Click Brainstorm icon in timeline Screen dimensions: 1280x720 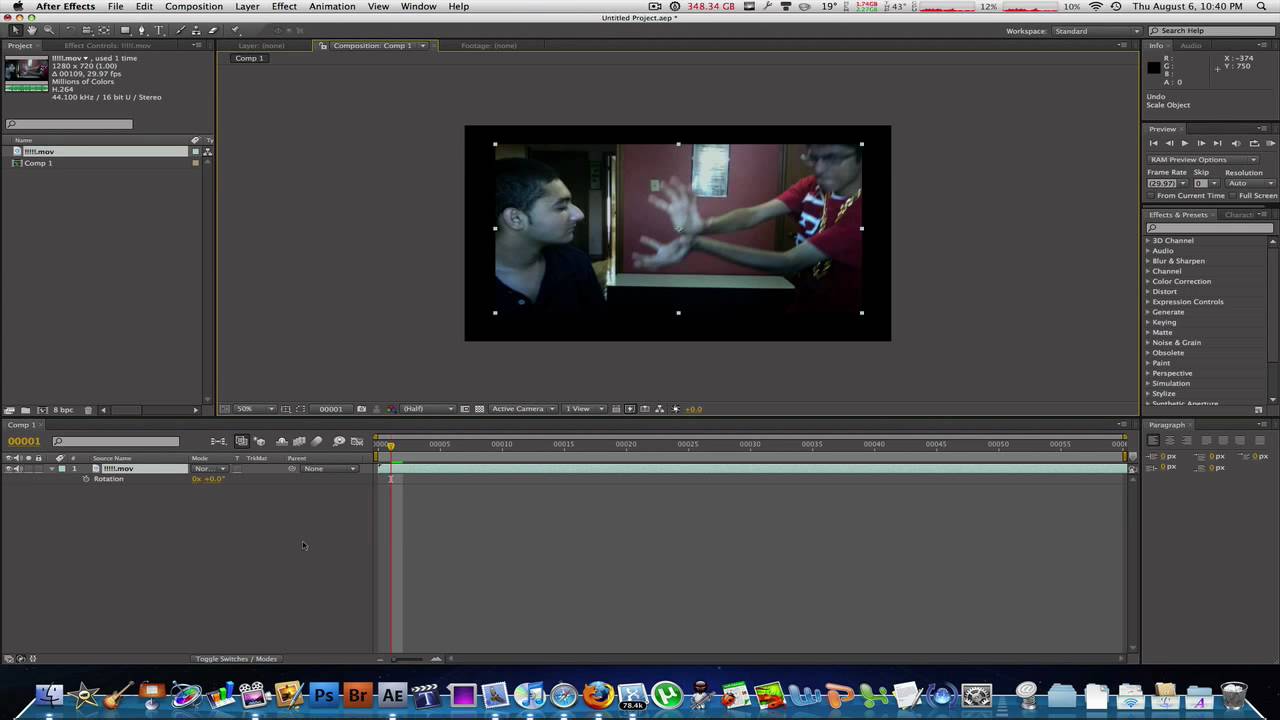339,441
